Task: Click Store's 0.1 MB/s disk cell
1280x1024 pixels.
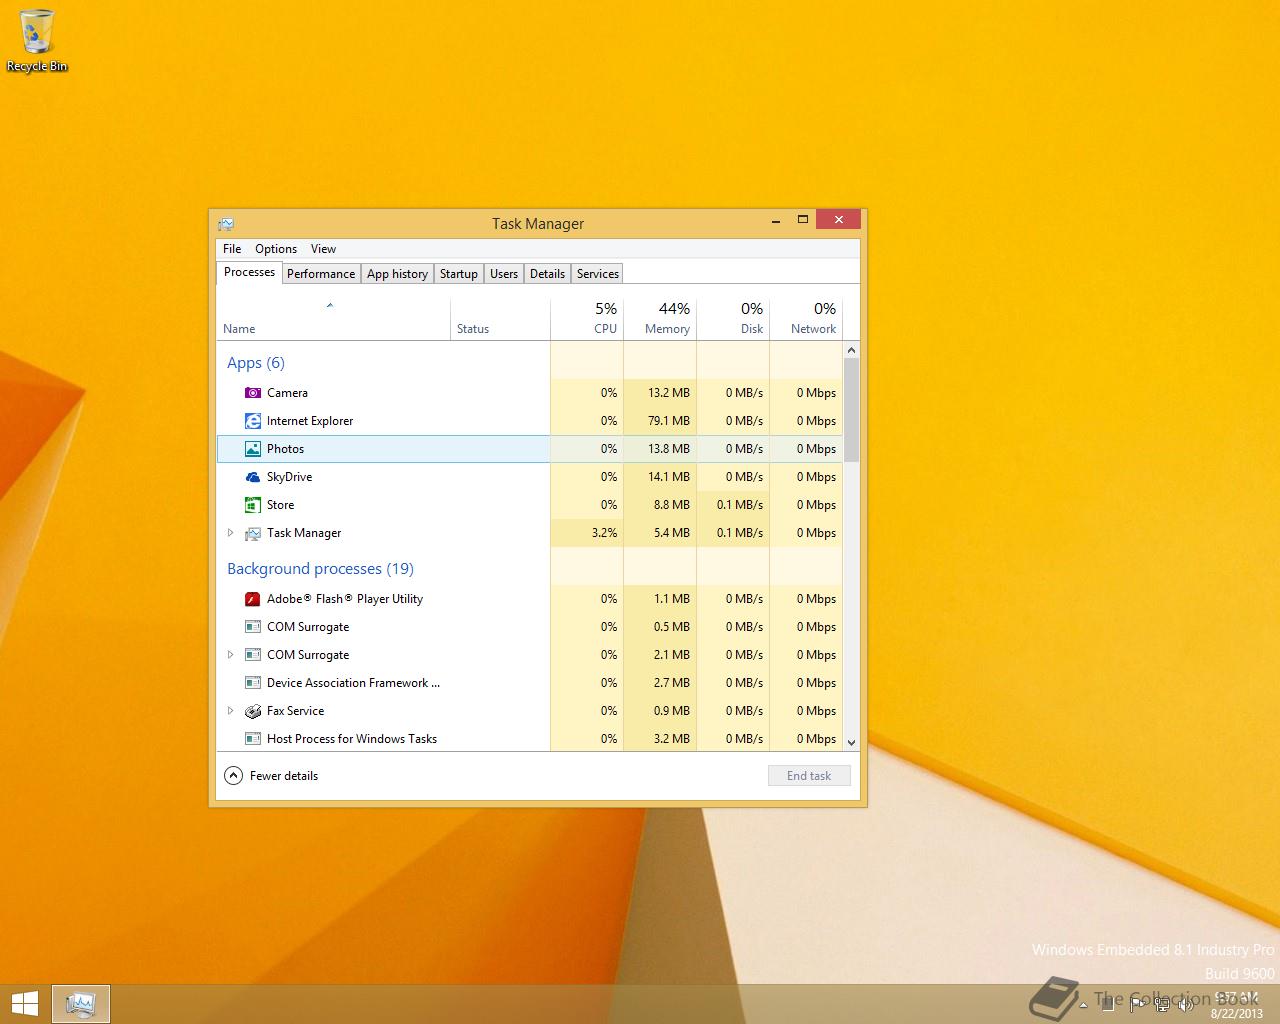Action: (x=733, y=505)
